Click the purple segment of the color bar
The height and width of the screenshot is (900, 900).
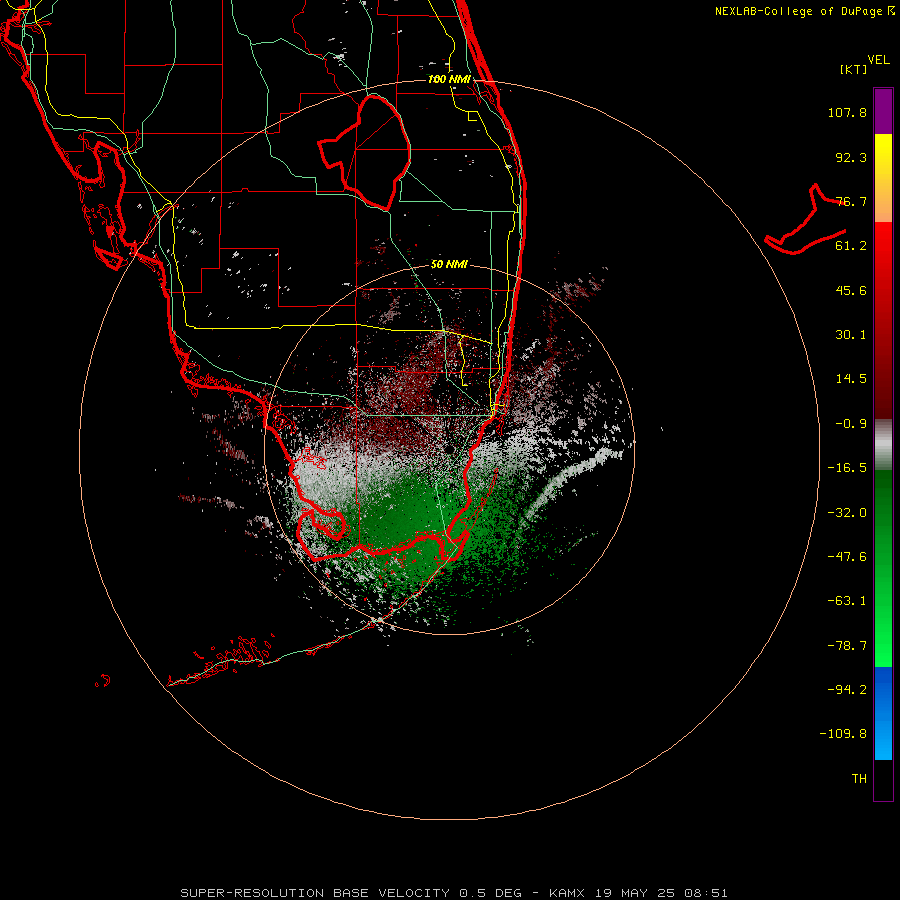coord(883,111)
